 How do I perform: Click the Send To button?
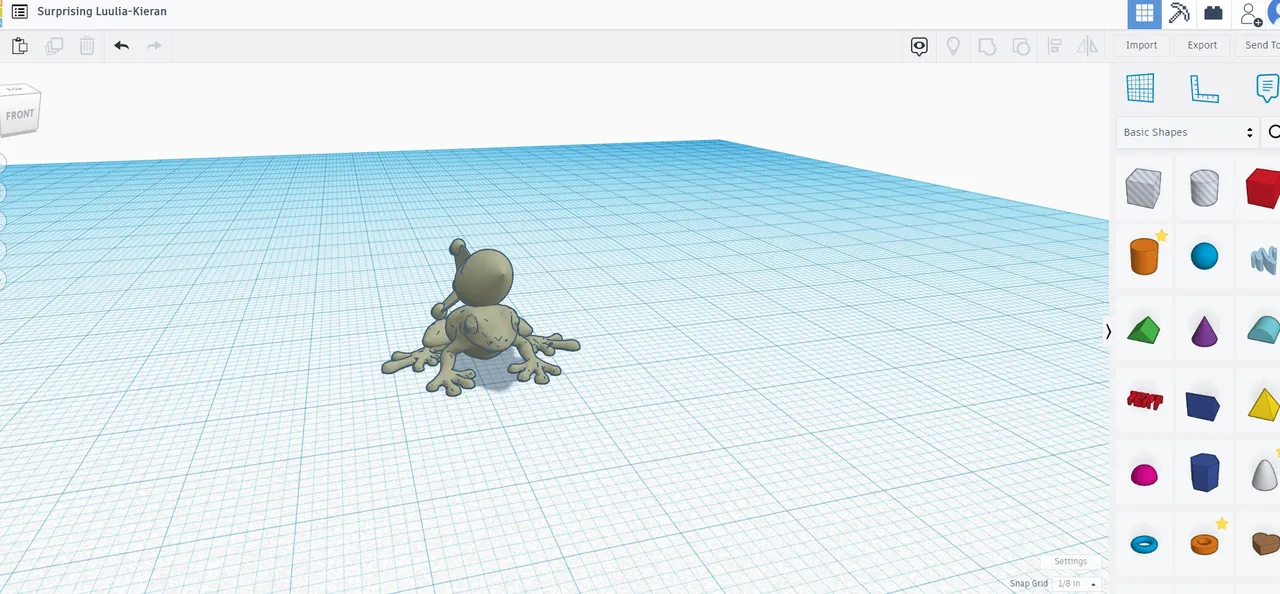[x=1260, y=45]
